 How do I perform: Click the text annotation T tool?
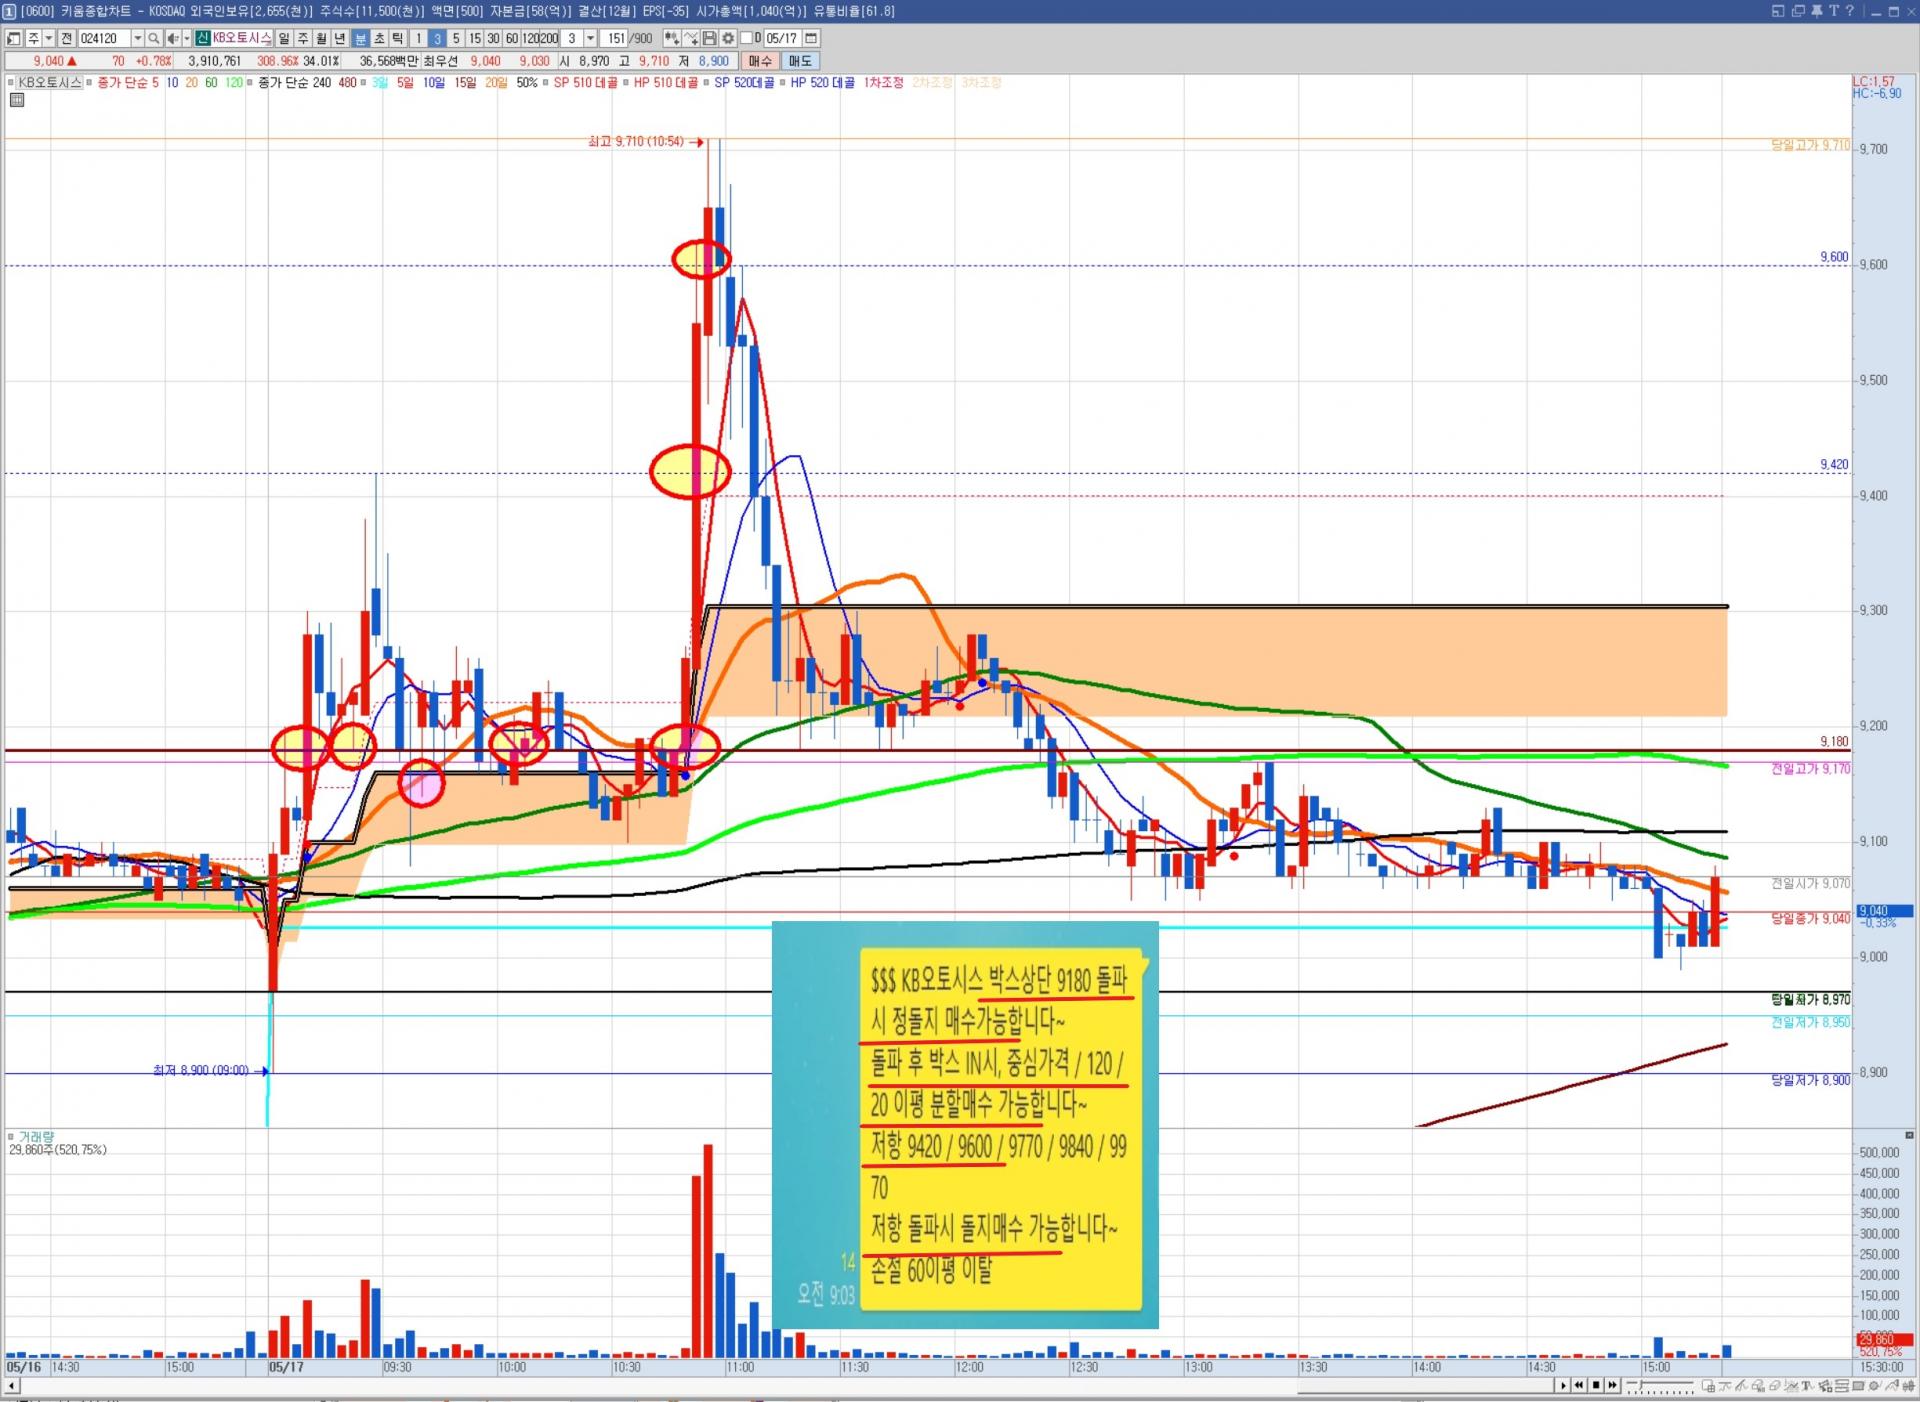[1807, 1386]
